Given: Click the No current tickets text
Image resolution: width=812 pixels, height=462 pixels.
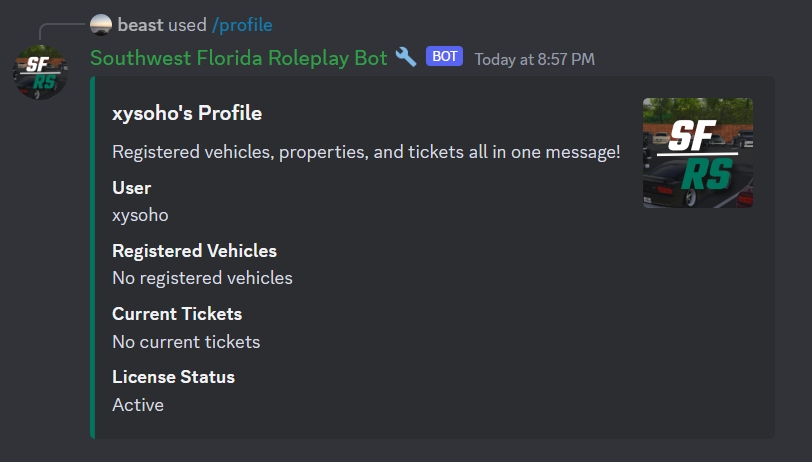Looking at the screenshot, I should 186,341.
